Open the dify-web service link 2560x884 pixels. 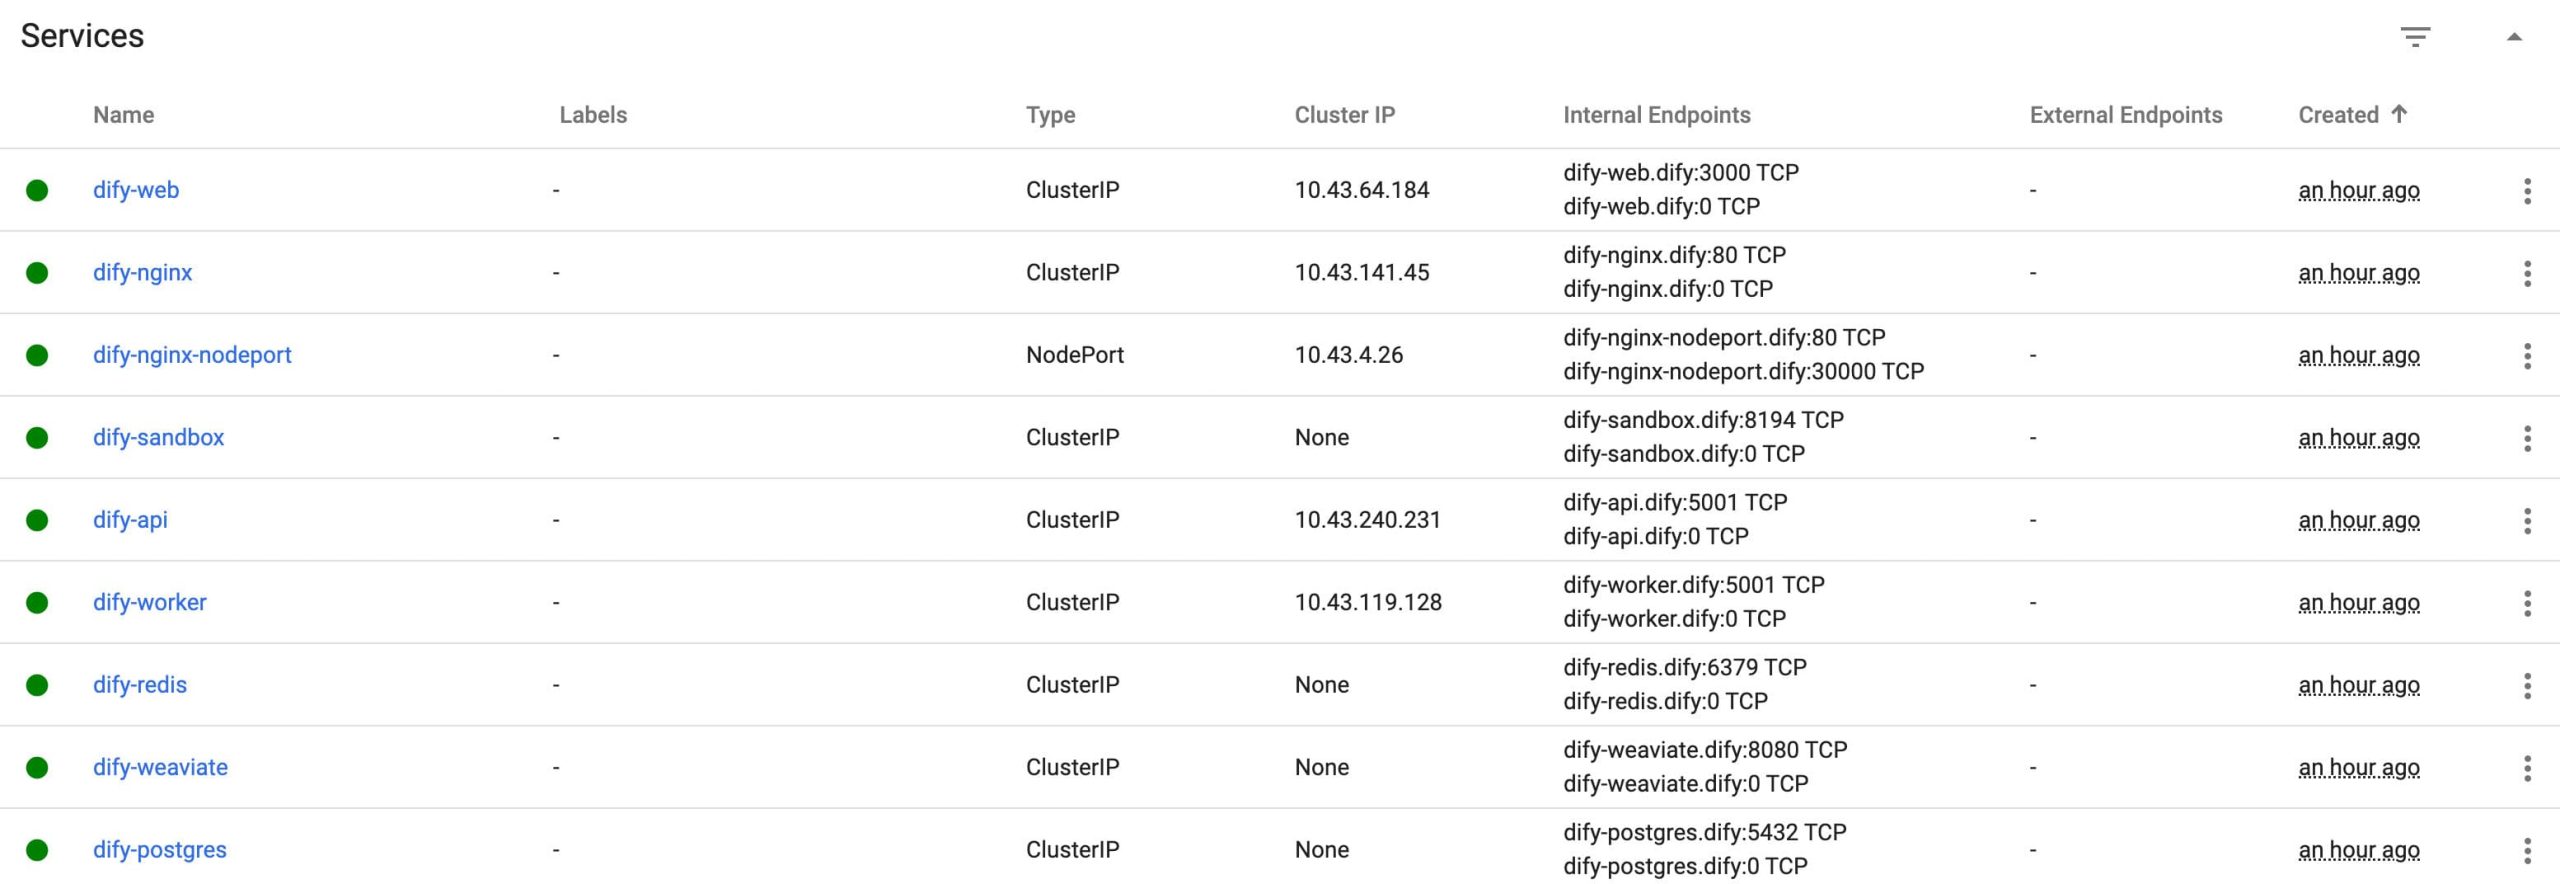tap(136, 190)
